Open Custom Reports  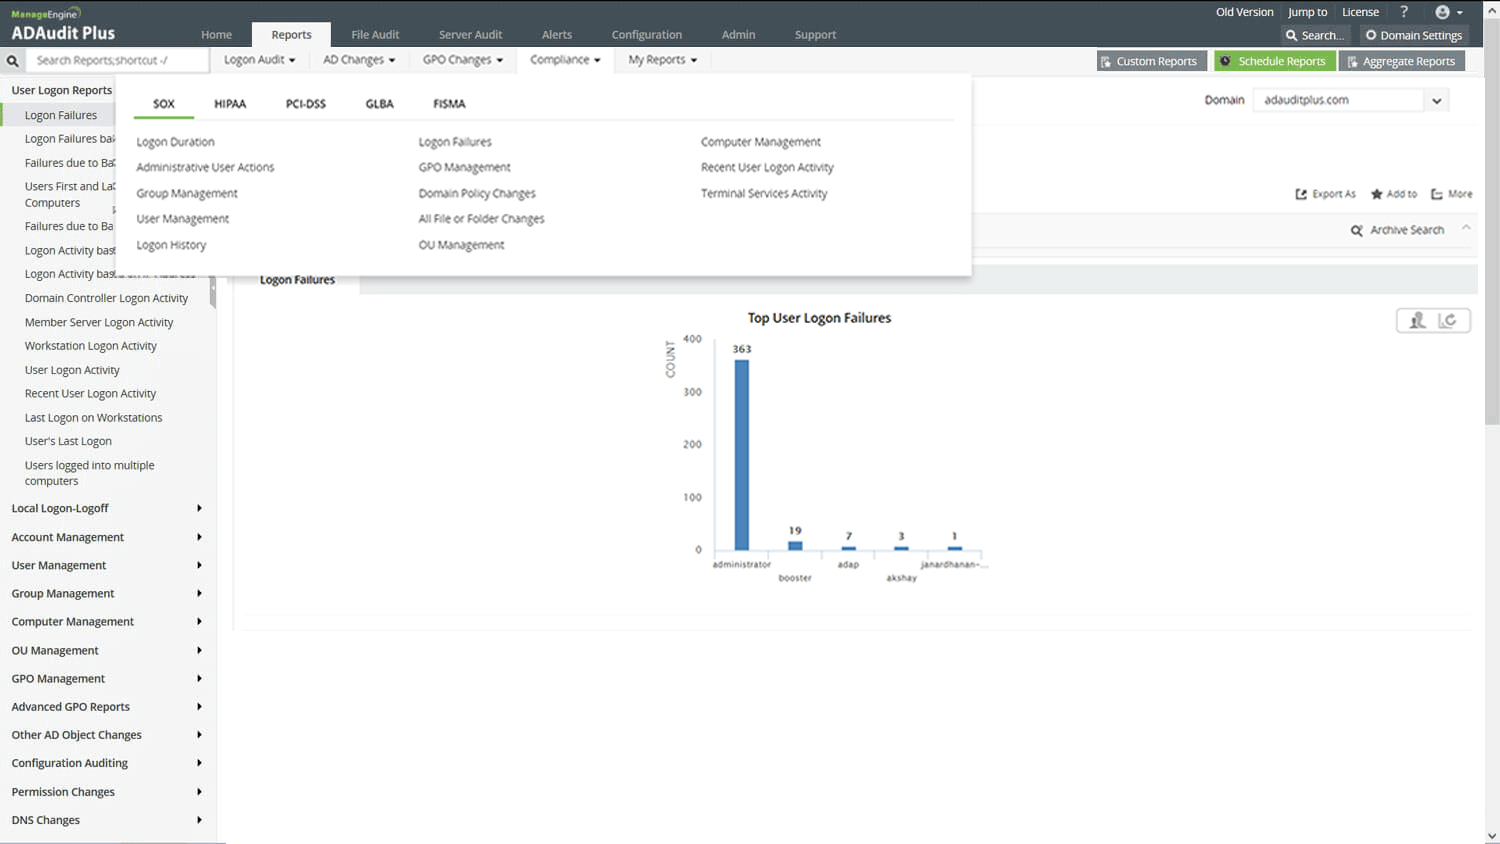[x=1152, y=61]
